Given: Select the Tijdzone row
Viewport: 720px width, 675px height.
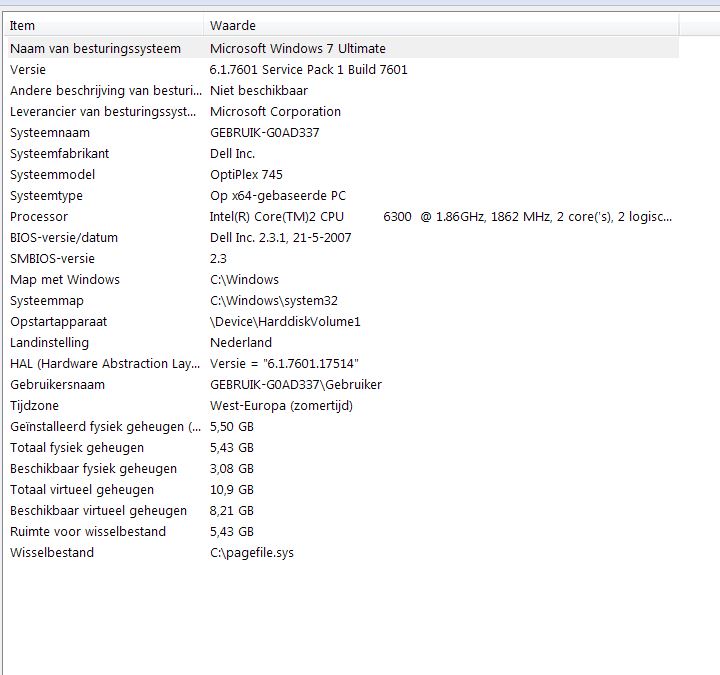Looking at the screenshot, I should [34, 405].
